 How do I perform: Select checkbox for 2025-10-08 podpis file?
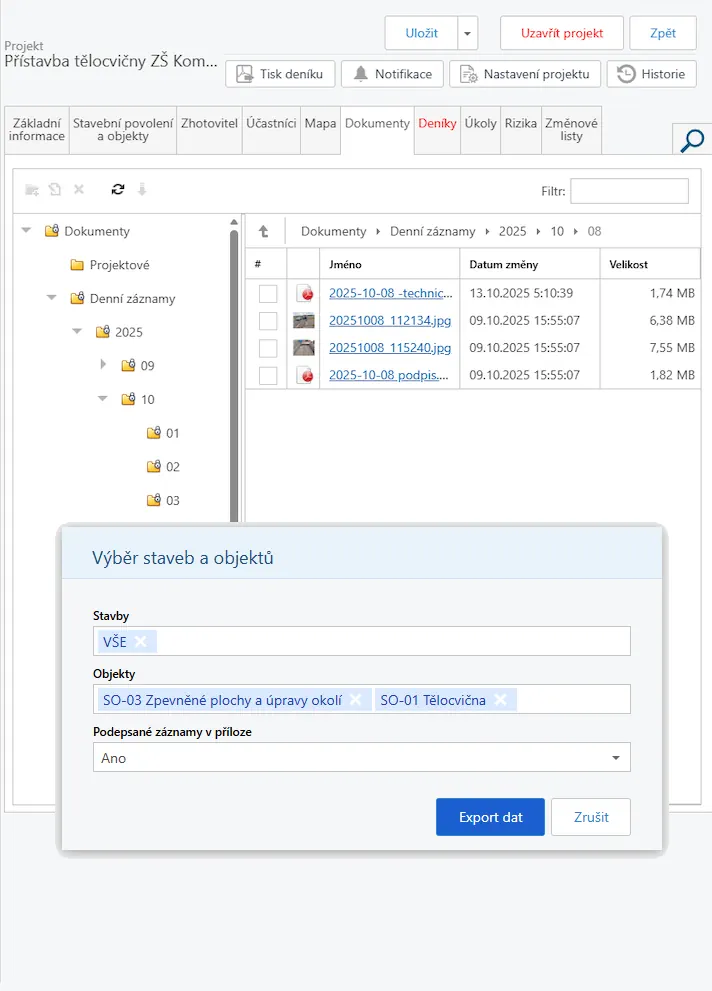[x=267, y=376]
